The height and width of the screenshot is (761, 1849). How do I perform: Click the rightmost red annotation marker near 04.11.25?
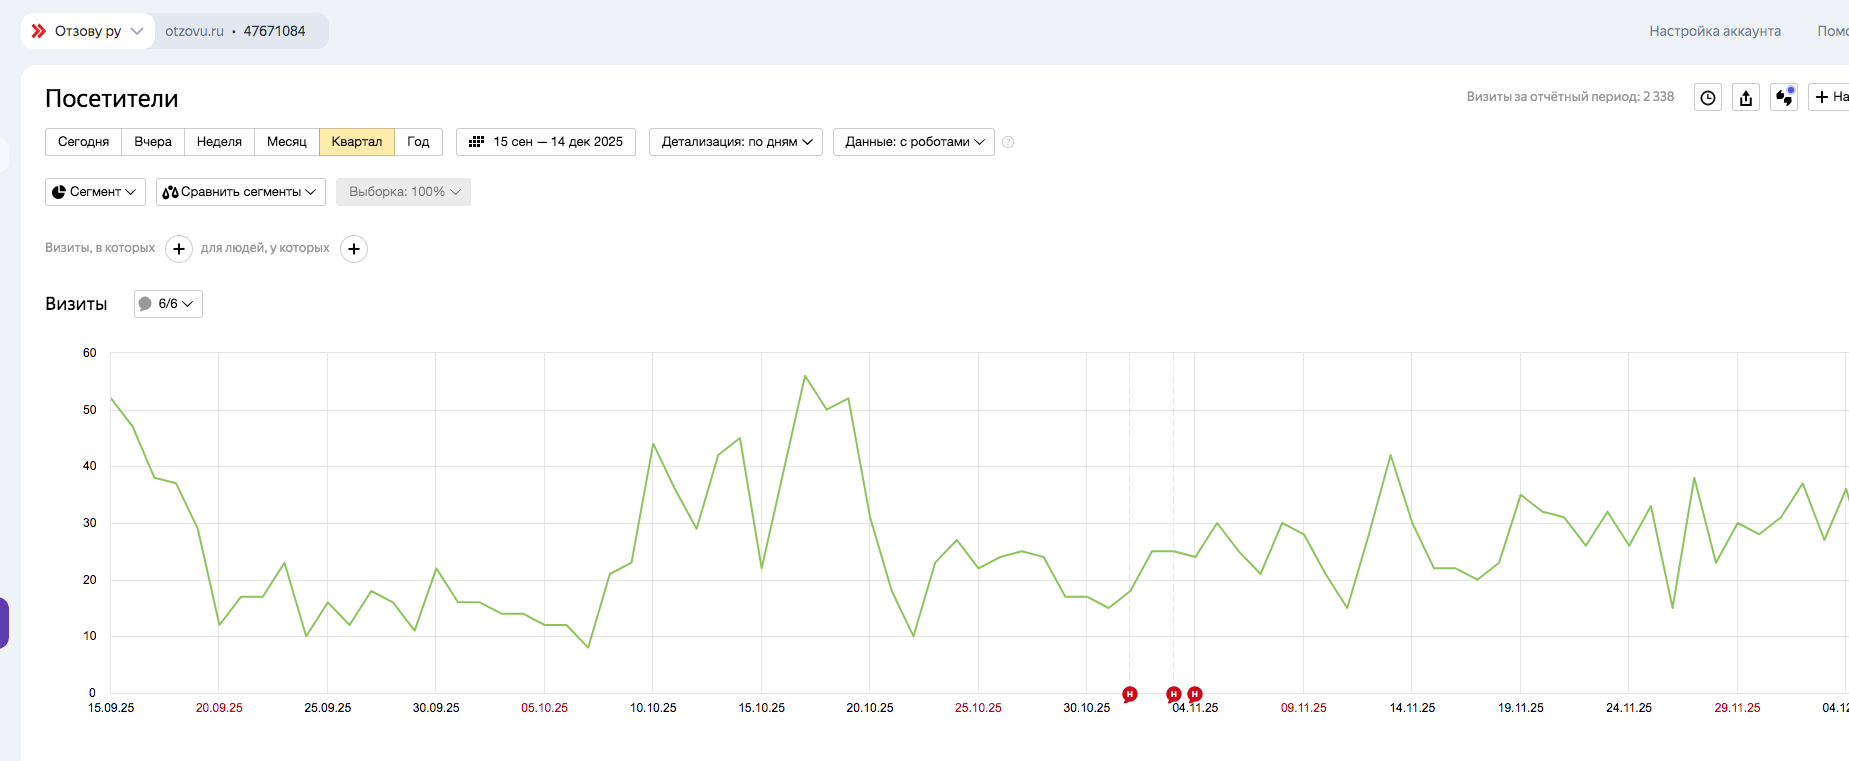[1195, 694]
